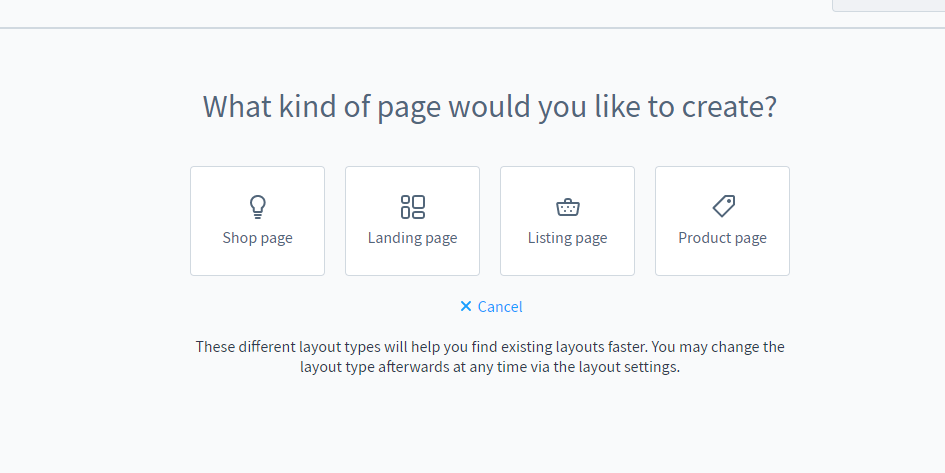Select the "Landing page" text label
This screenshot has height=473, width=945.
(x=412, y=238)
